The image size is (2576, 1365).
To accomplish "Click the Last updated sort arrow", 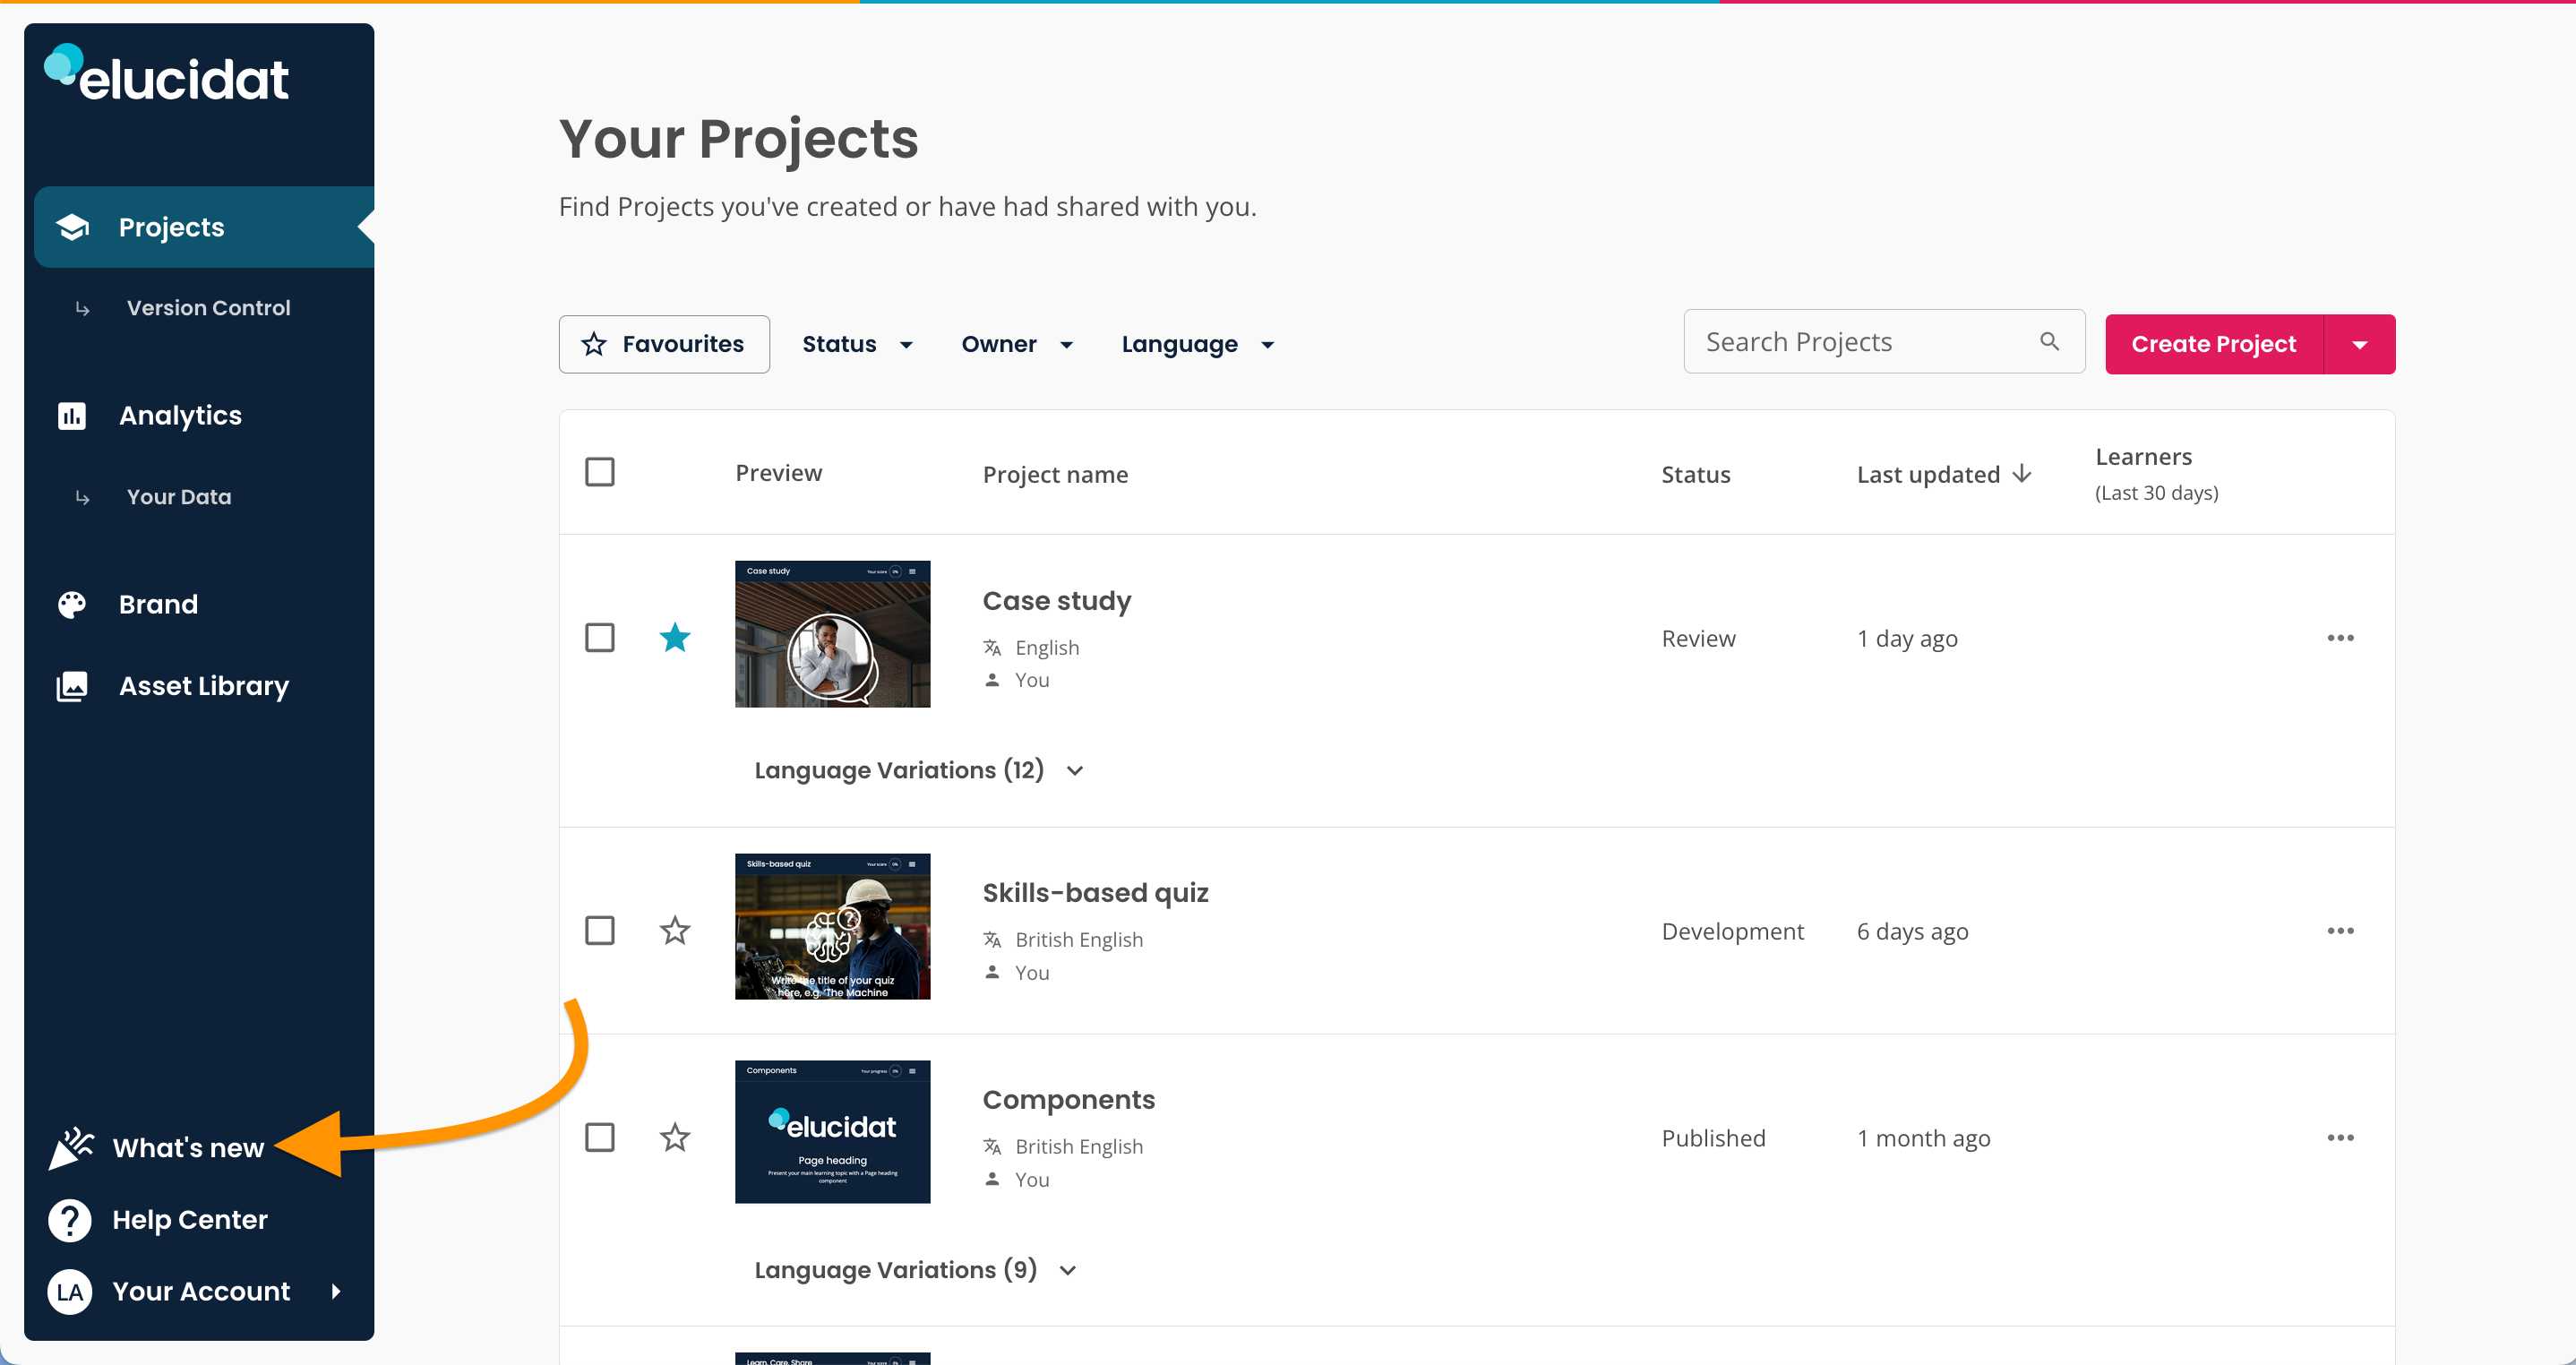I will 2022,473.
